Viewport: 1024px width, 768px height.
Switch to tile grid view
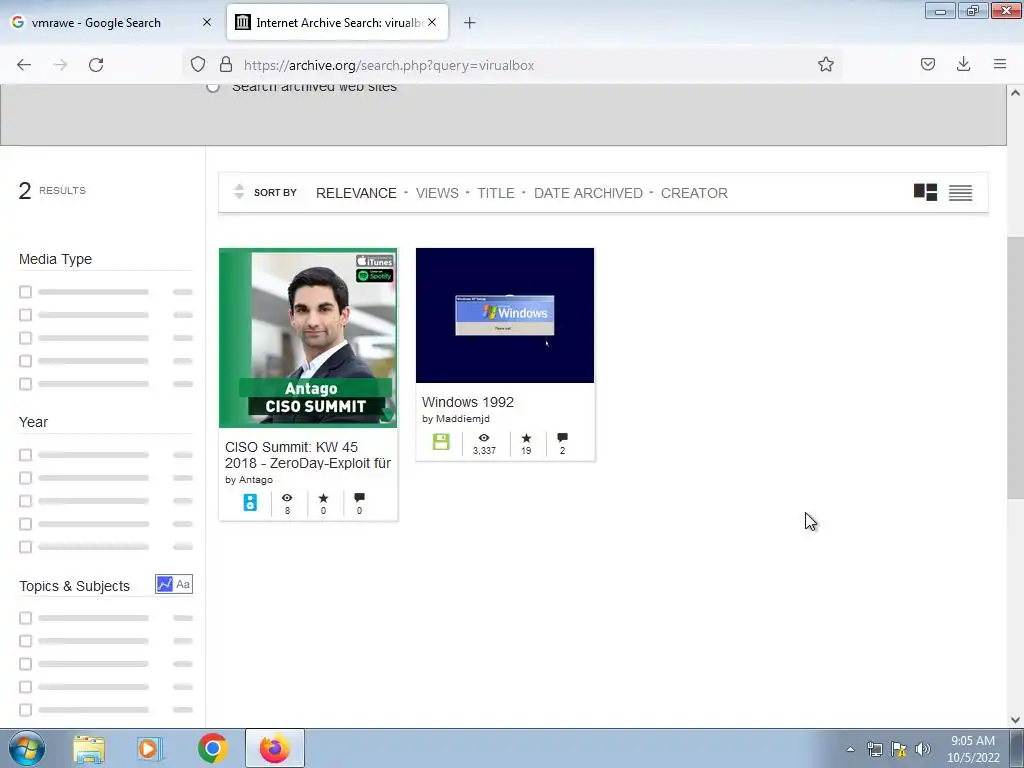[925, 192]
